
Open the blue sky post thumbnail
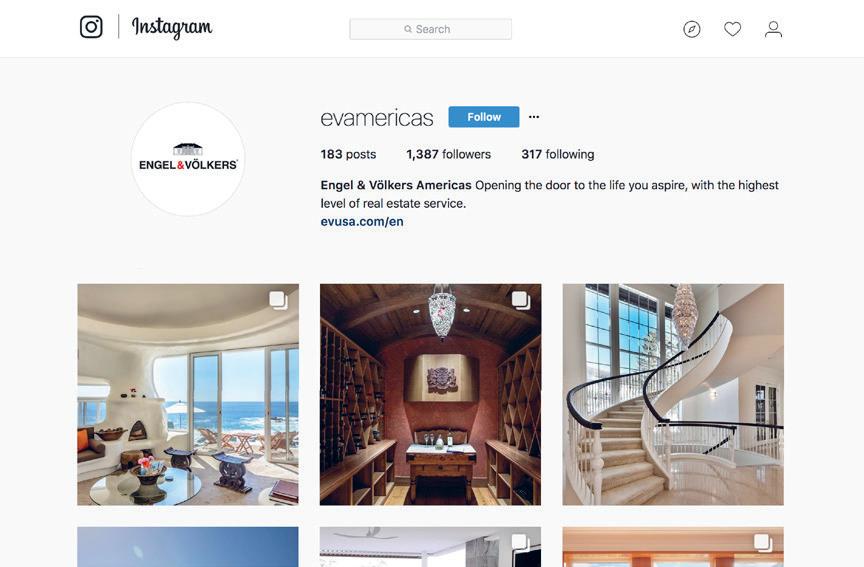click(x=188, y=547)
